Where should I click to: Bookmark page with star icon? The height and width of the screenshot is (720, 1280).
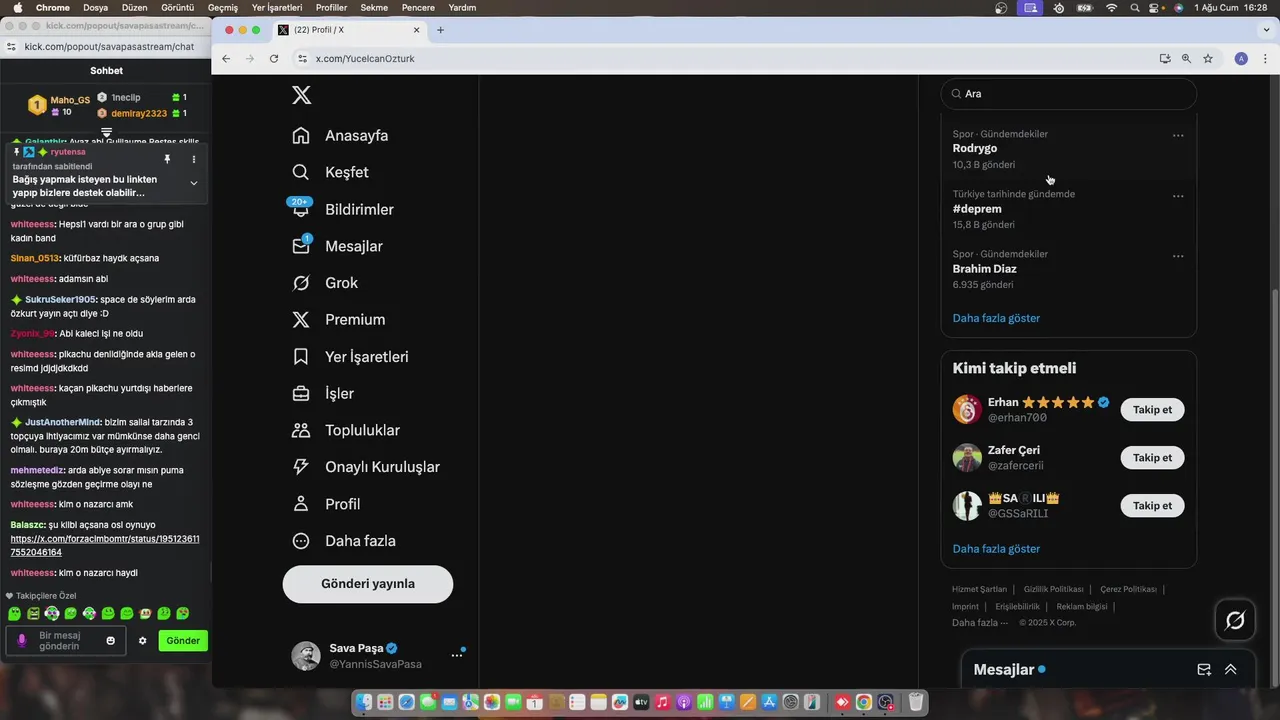(1208, 58)
